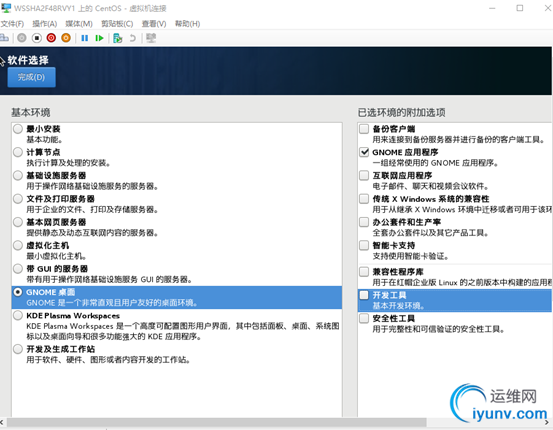
Task: Maximize the VM connection window
Action: [x=520, y=8]
